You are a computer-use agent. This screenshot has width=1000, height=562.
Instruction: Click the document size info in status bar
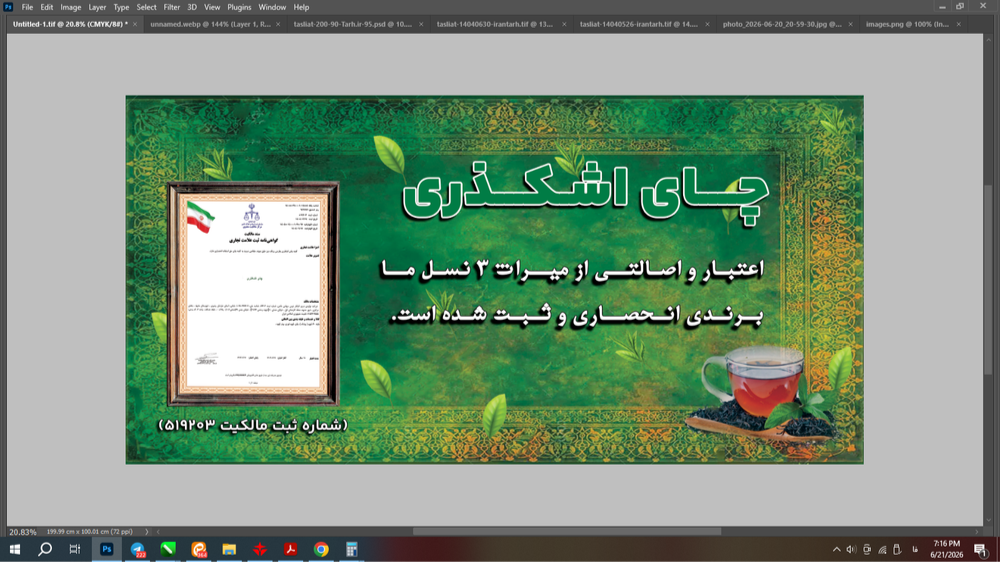tap(89, 531)
